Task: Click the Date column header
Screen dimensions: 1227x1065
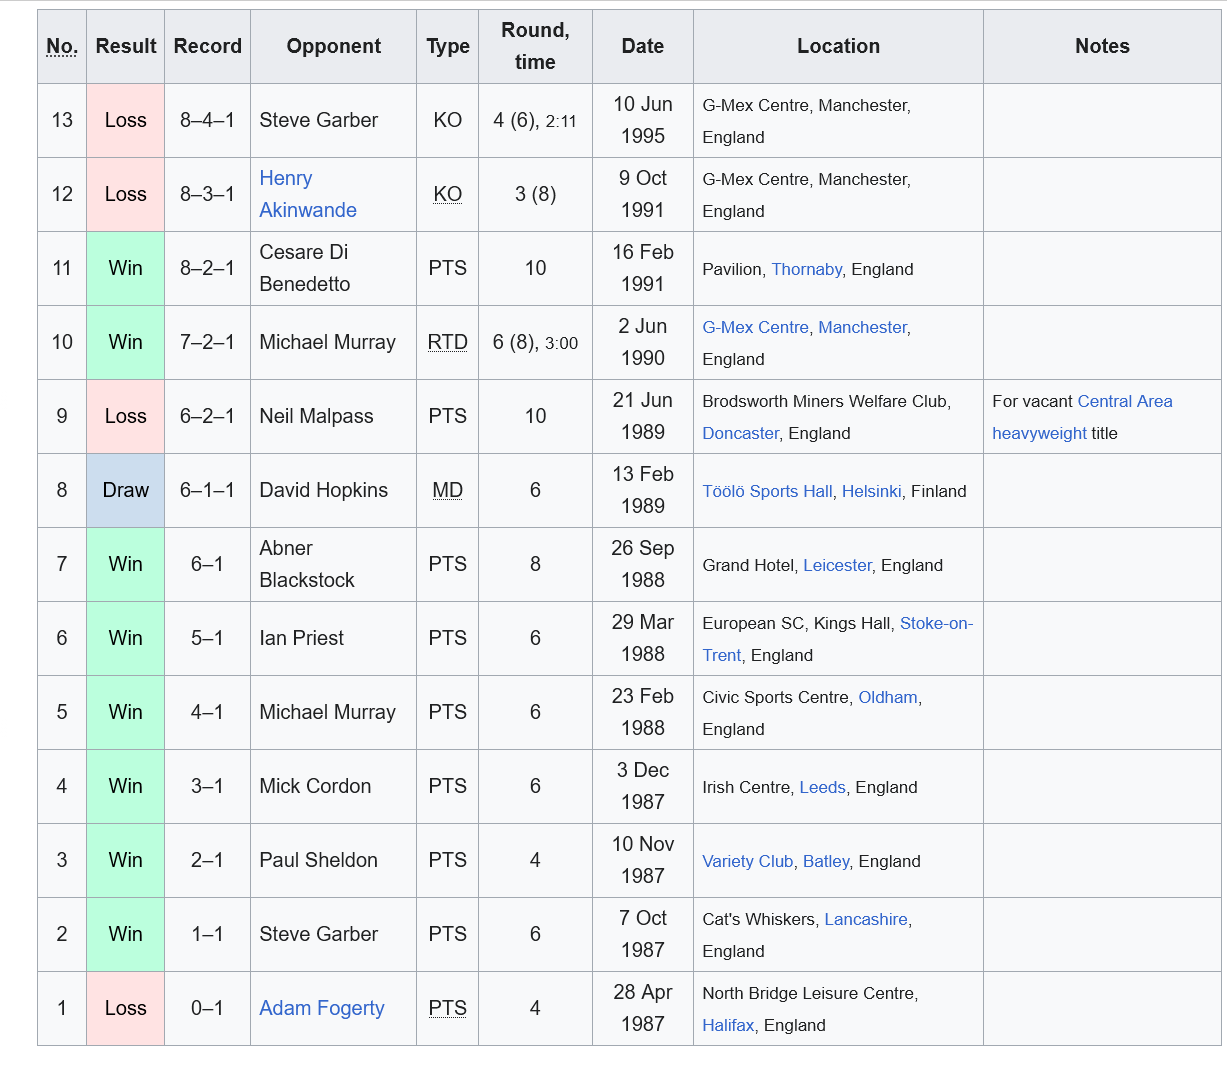Action: tap(643, 46)
